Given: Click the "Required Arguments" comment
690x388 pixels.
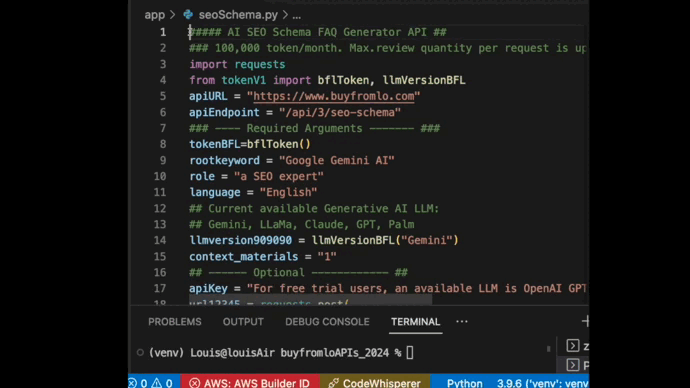Looking at the screenshot, I should click(x=305, y=128).
